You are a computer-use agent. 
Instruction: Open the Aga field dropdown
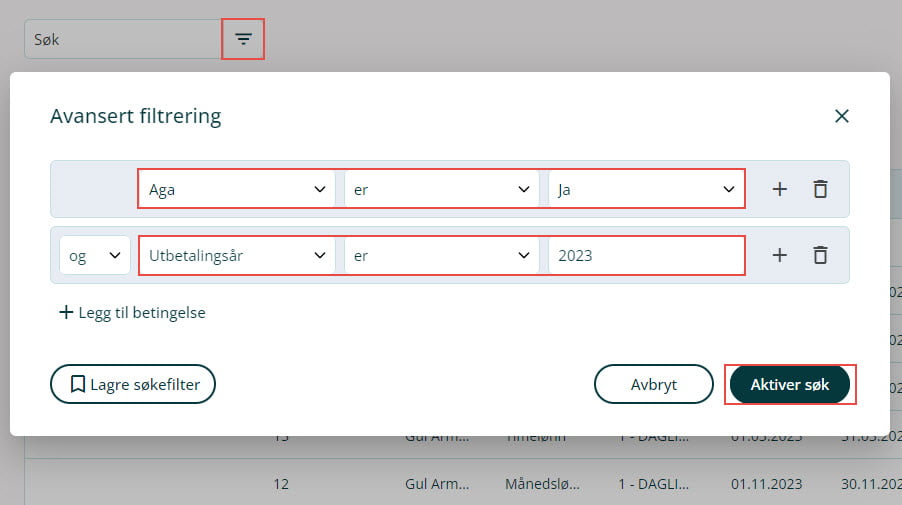(x=237, y=189)
